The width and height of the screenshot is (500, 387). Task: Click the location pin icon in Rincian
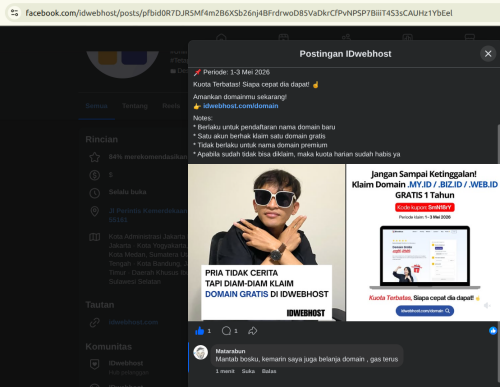pyautogui.click(x=95, y=211)
